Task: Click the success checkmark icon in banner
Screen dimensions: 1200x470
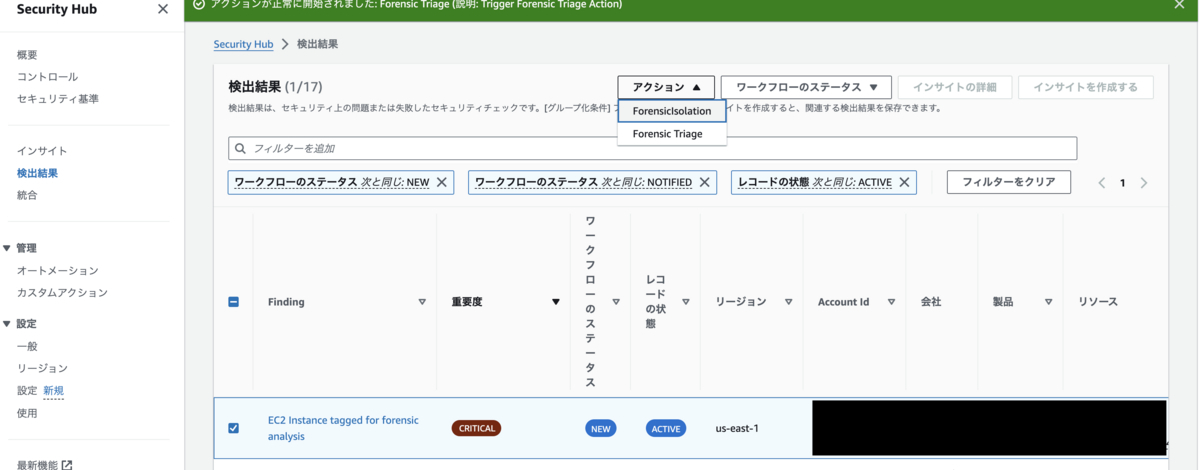Action: 199,5
